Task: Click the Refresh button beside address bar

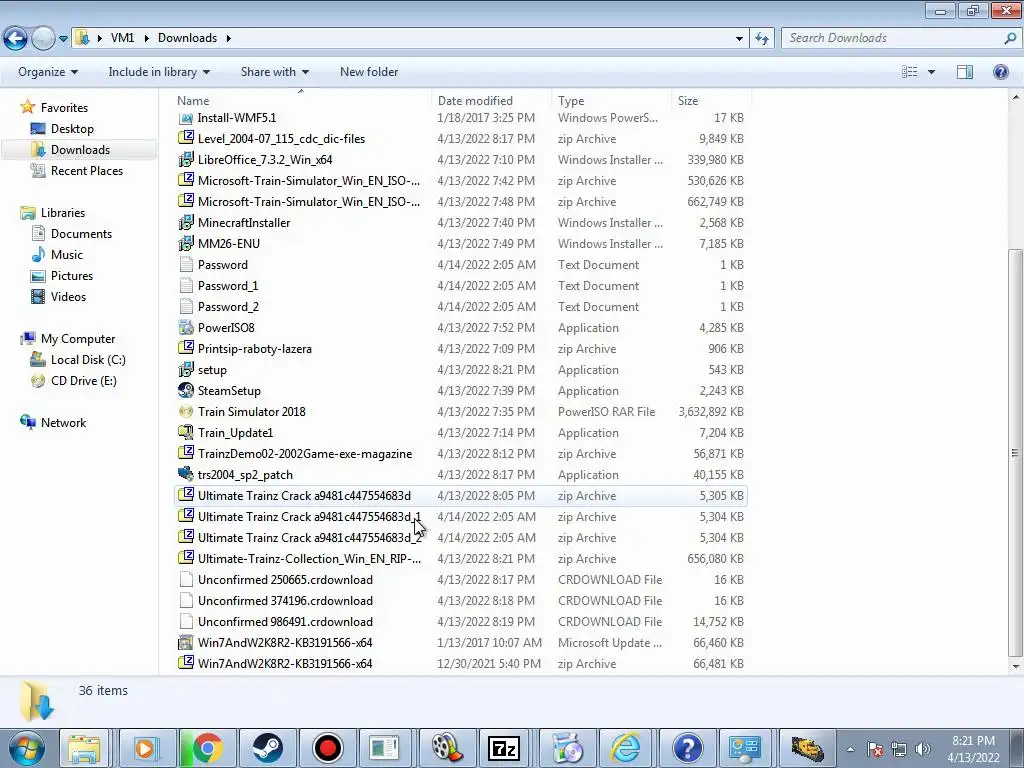Action: point(761,39)
